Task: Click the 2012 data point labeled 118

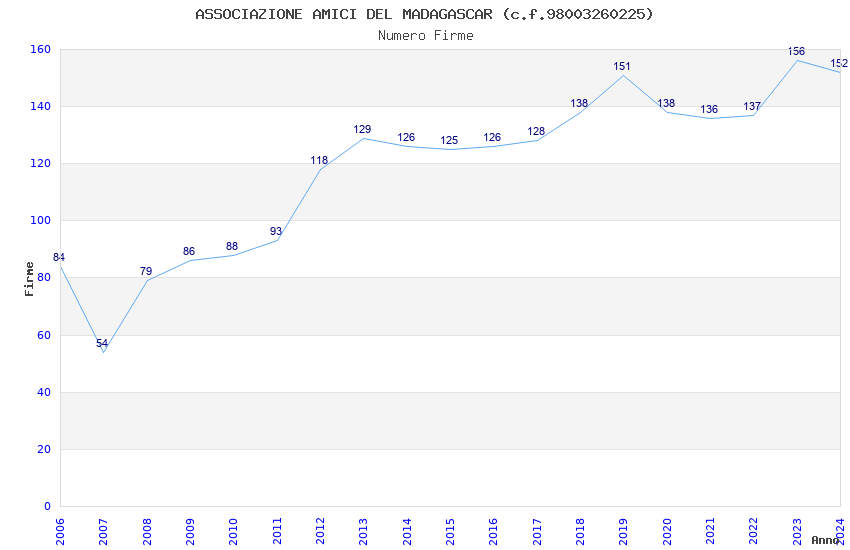Action: tap(319, 160)
